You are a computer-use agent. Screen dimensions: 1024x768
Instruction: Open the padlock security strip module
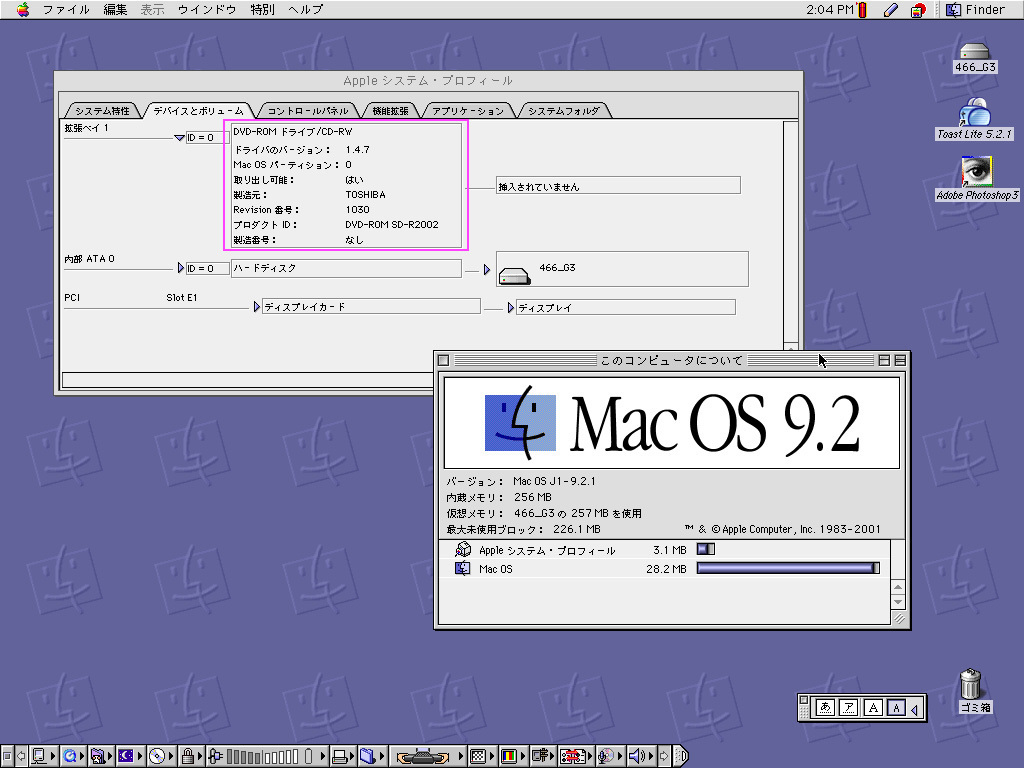tap(191, 756)
